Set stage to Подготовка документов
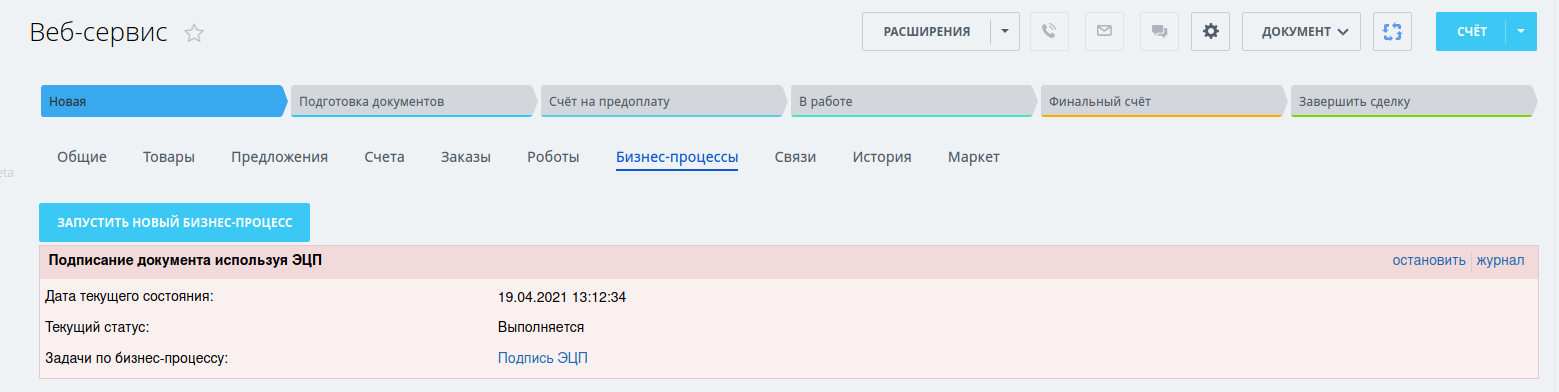The height and width of the screenshot is (392, 1559). click(413, 101)
